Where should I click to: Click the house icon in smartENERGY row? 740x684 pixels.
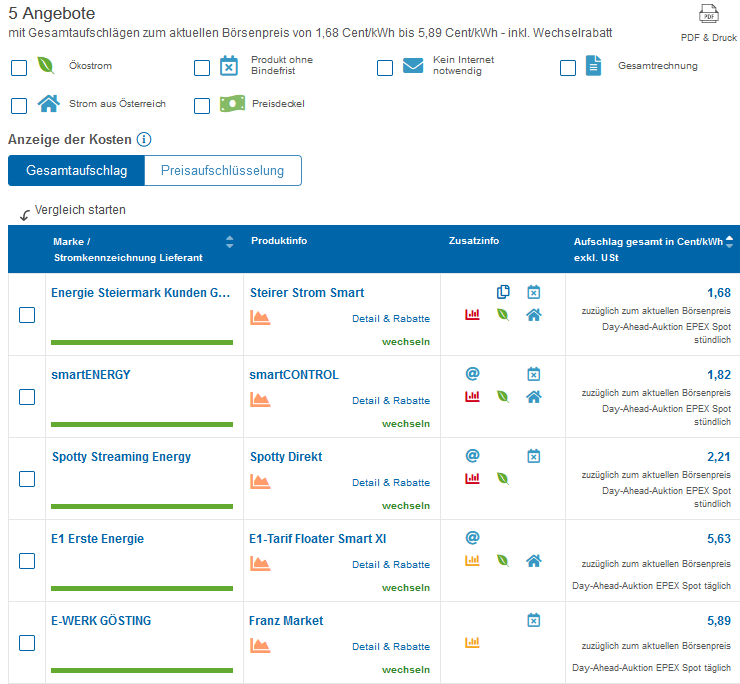coord(534,397)
